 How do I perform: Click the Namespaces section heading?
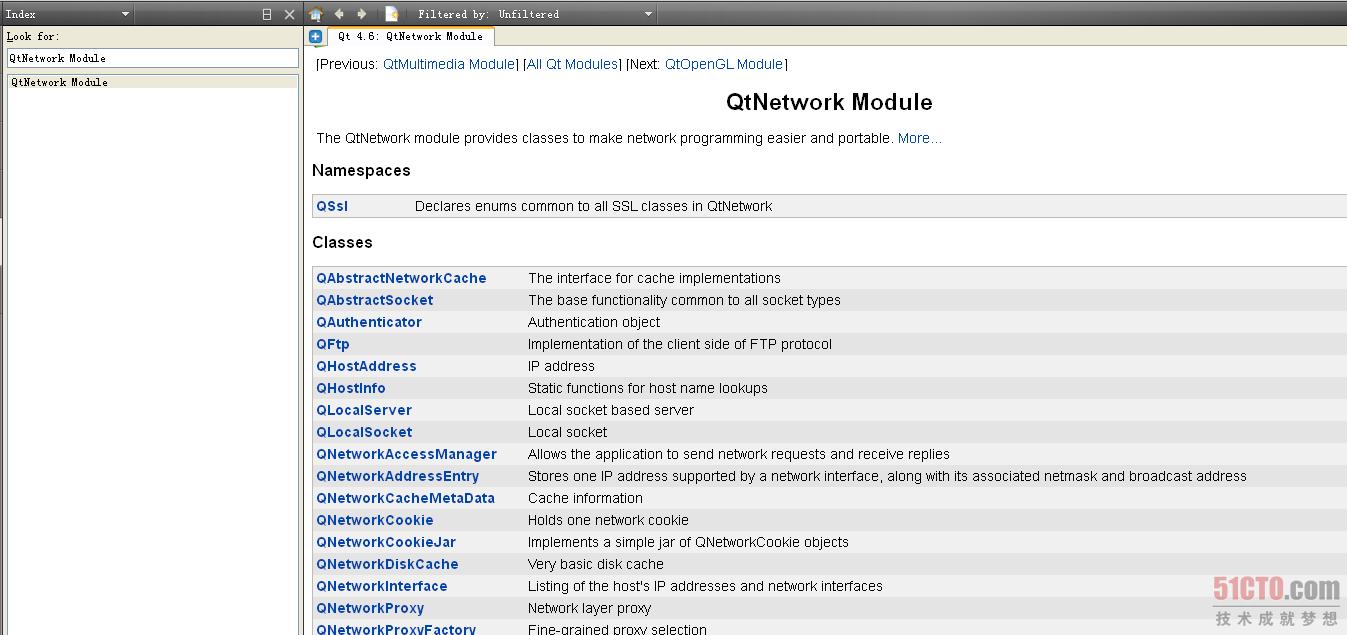361,171
